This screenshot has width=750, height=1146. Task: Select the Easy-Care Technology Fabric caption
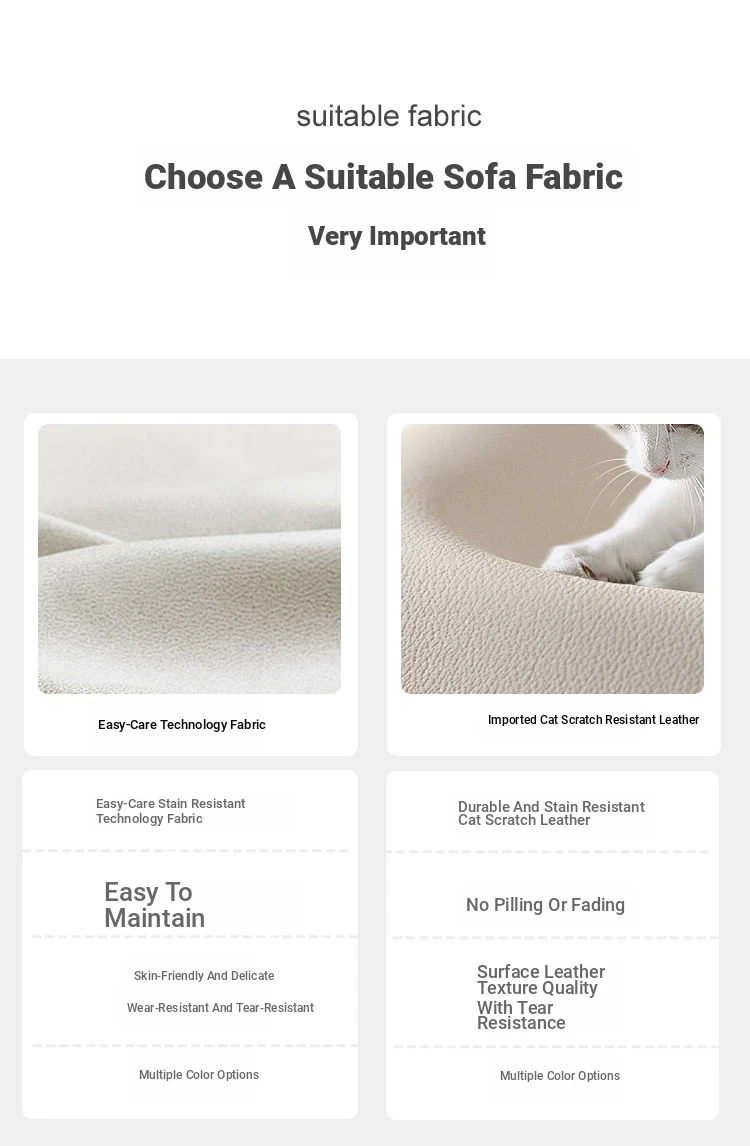(182, 724)
